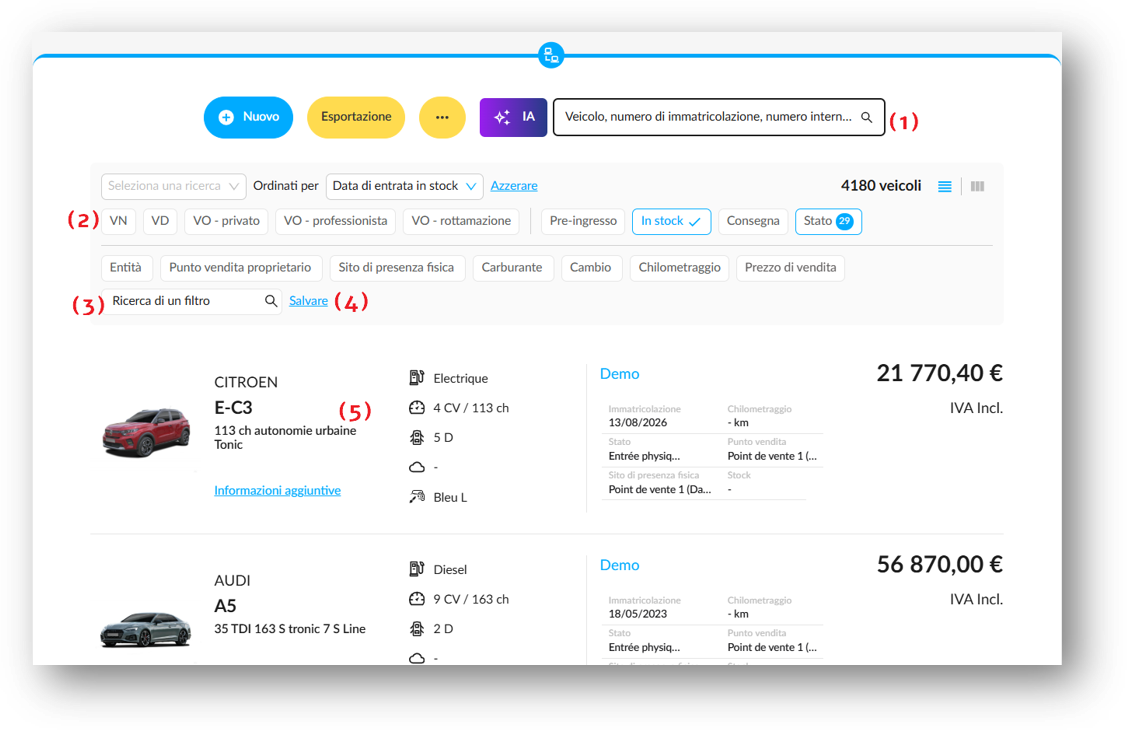Open the IA sparkle assistant button
The width and height of the screenshot is (1127, 730).
coord(513,117)
